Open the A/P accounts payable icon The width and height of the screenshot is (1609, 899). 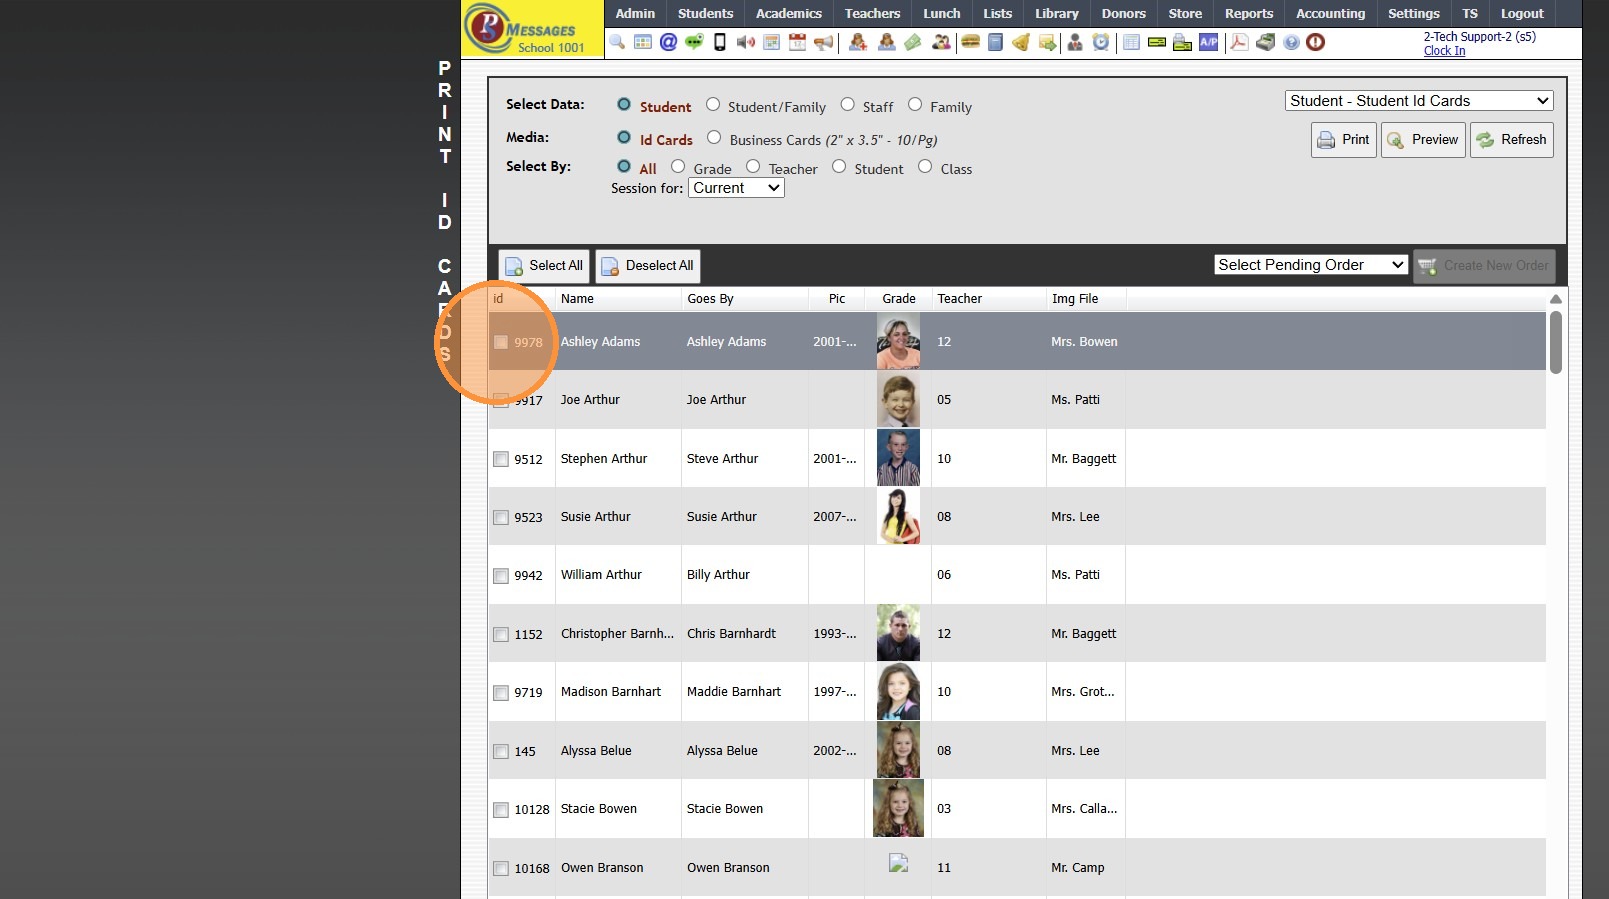tap(1209, 42)
